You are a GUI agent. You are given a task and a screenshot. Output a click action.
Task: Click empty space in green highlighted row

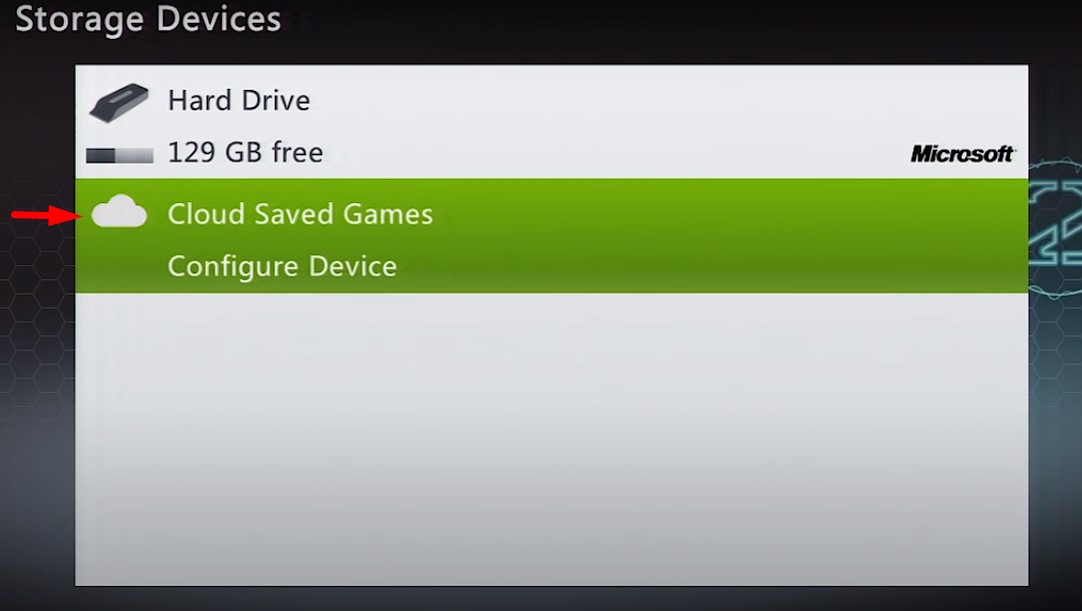(690, 236)
